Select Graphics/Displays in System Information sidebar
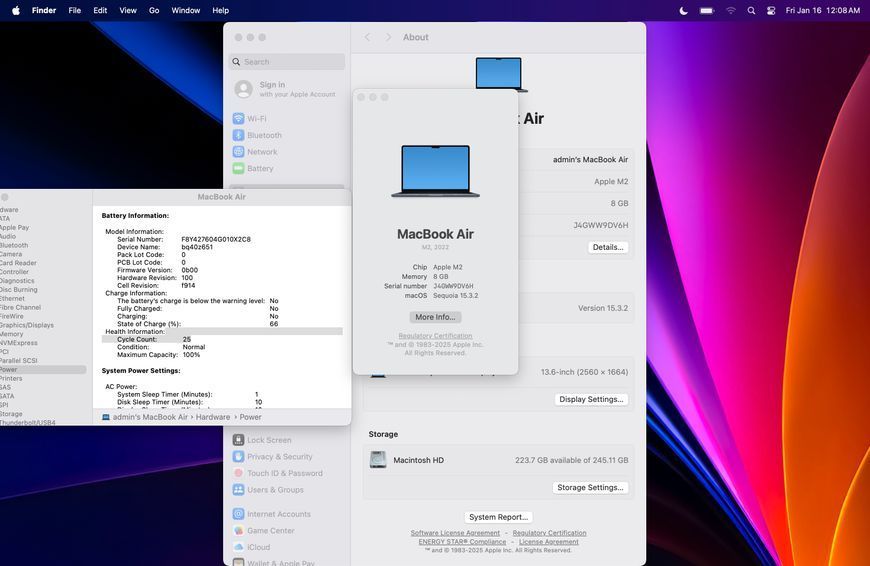This screenshot has height=566, width=870. 27,325
